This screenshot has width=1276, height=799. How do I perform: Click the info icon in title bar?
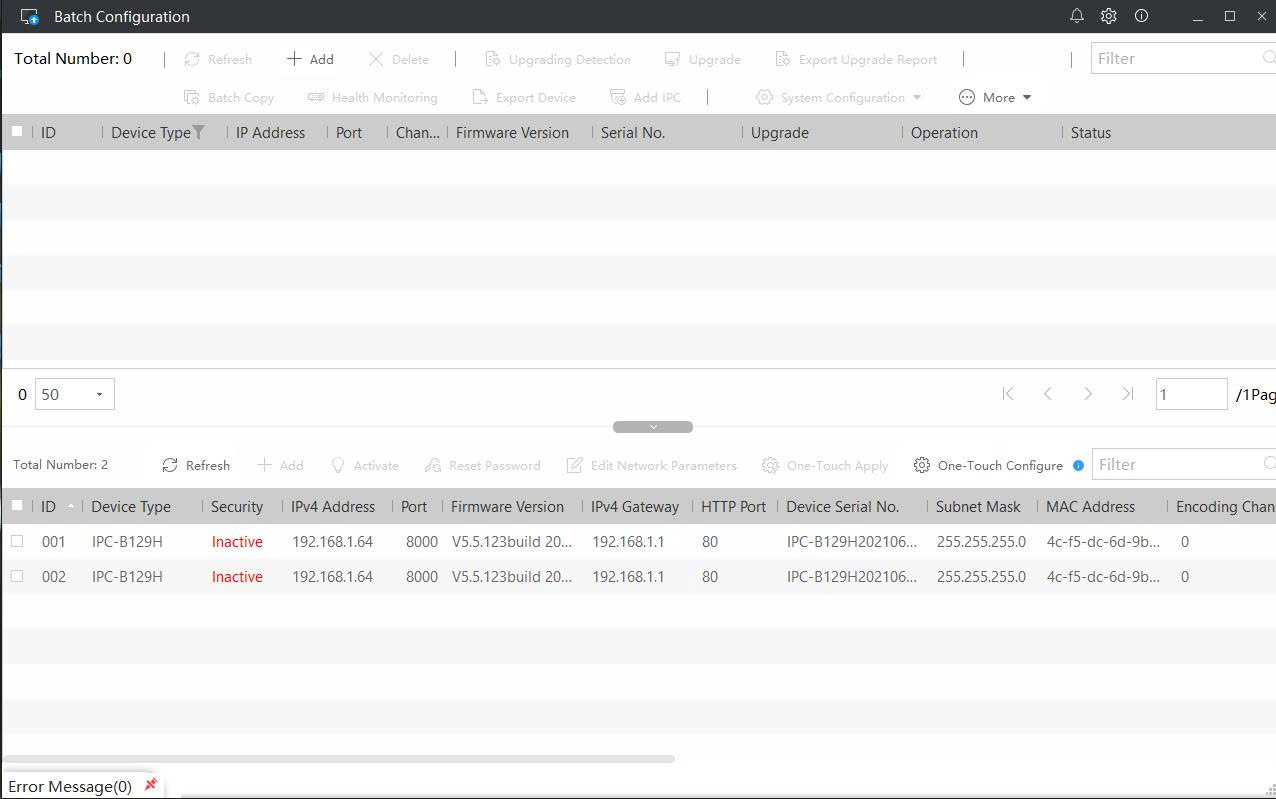[x=1141, y=16]
